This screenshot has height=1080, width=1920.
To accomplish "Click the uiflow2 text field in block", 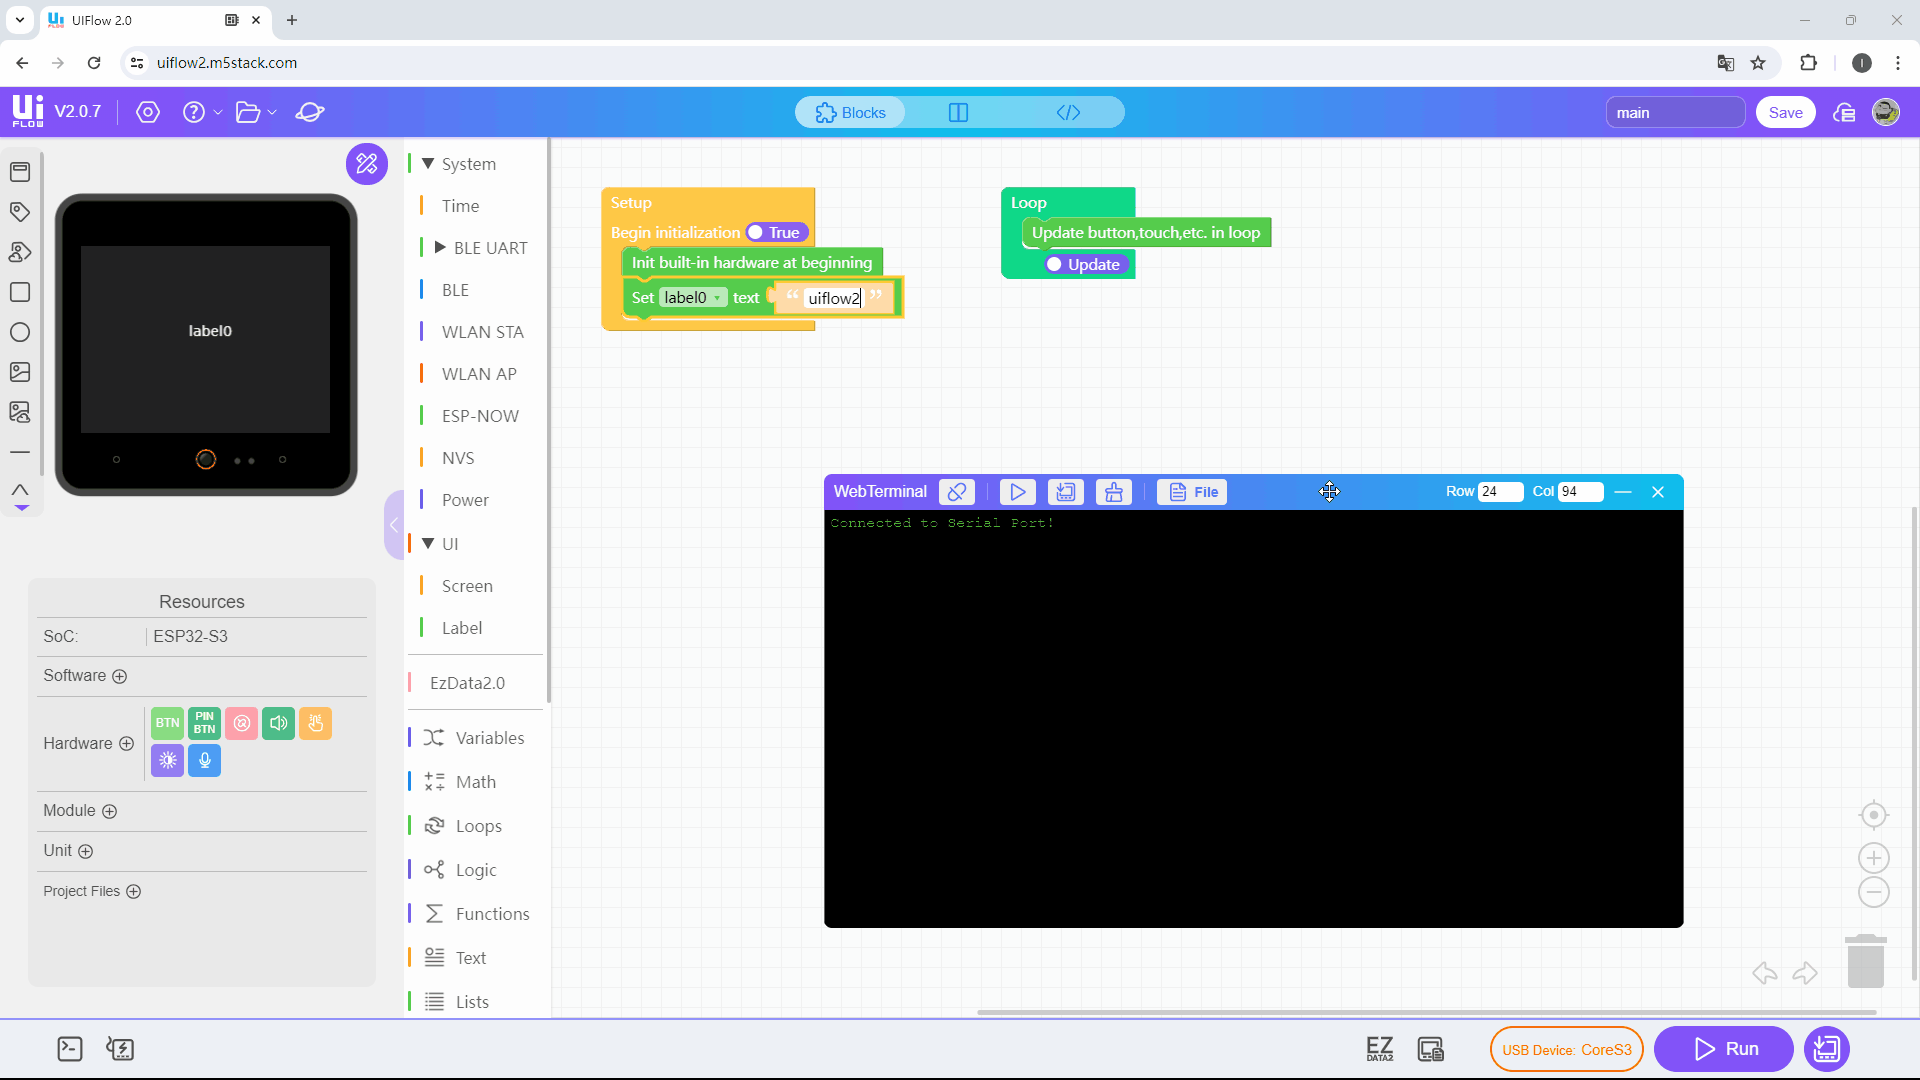I will [834, 298].
